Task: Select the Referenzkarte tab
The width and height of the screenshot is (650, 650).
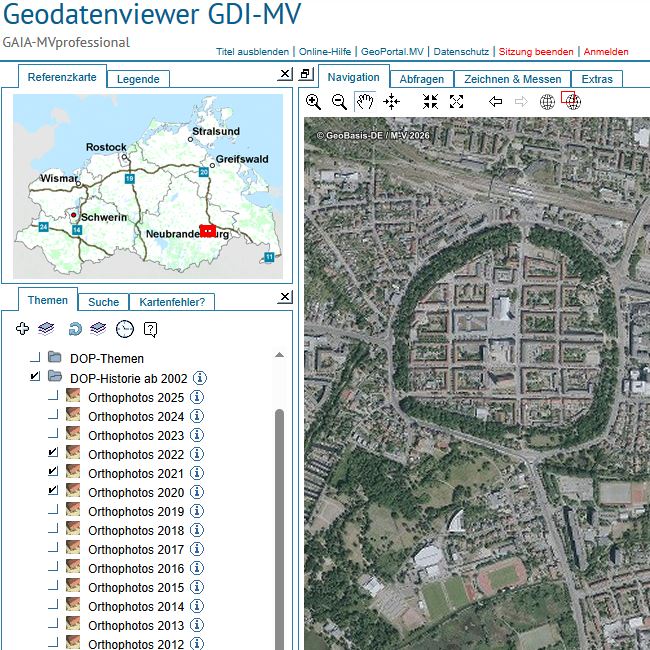Action: point(62,77)
